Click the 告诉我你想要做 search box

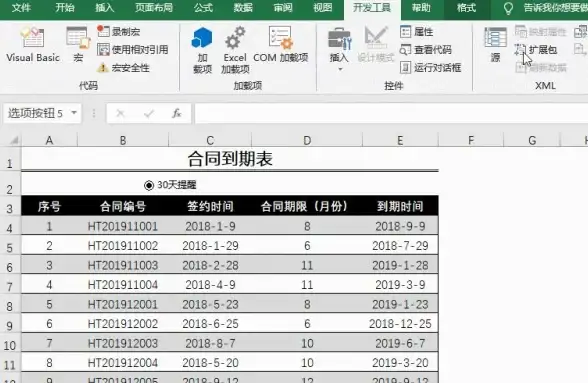pyautogui.click(x=556, y=8)
